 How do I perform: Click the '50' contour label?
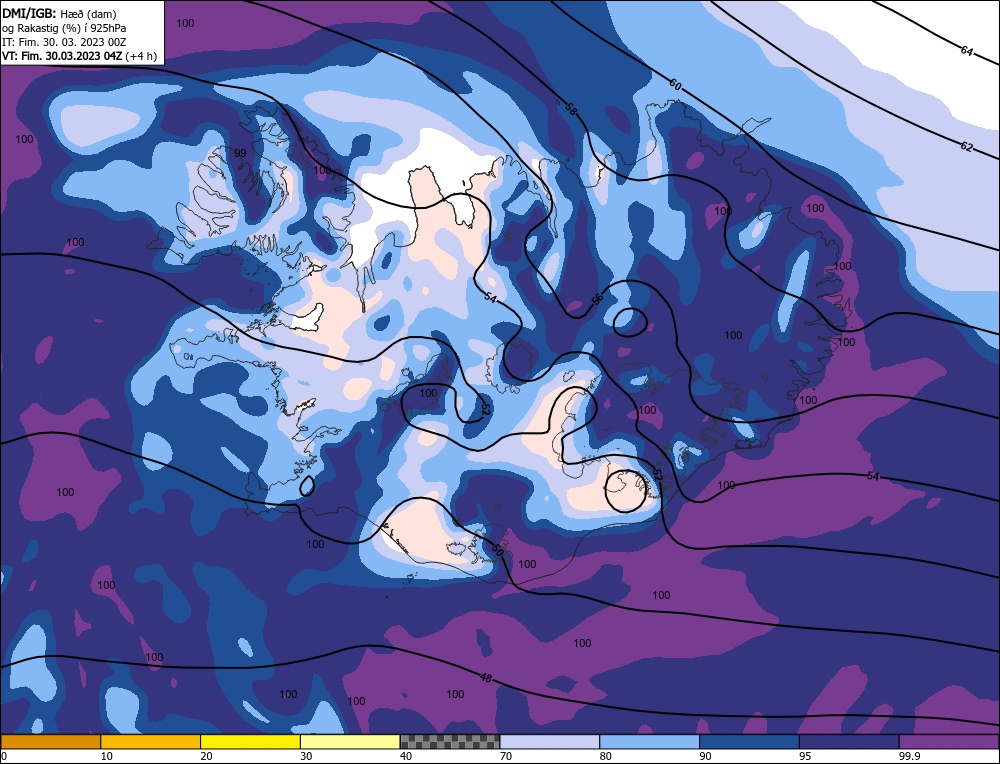(x=497, y=550)
